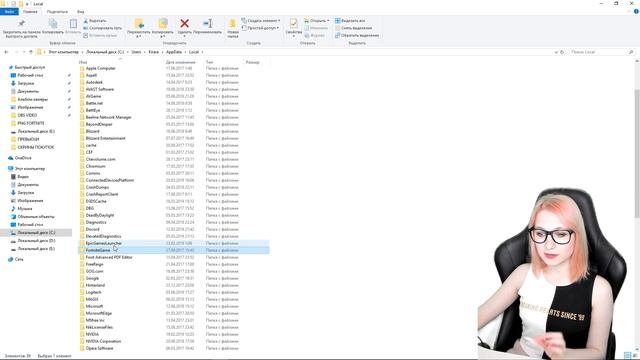Click Обратить выделение invert selection
The image size is (640, 360).
click(357, 35)
